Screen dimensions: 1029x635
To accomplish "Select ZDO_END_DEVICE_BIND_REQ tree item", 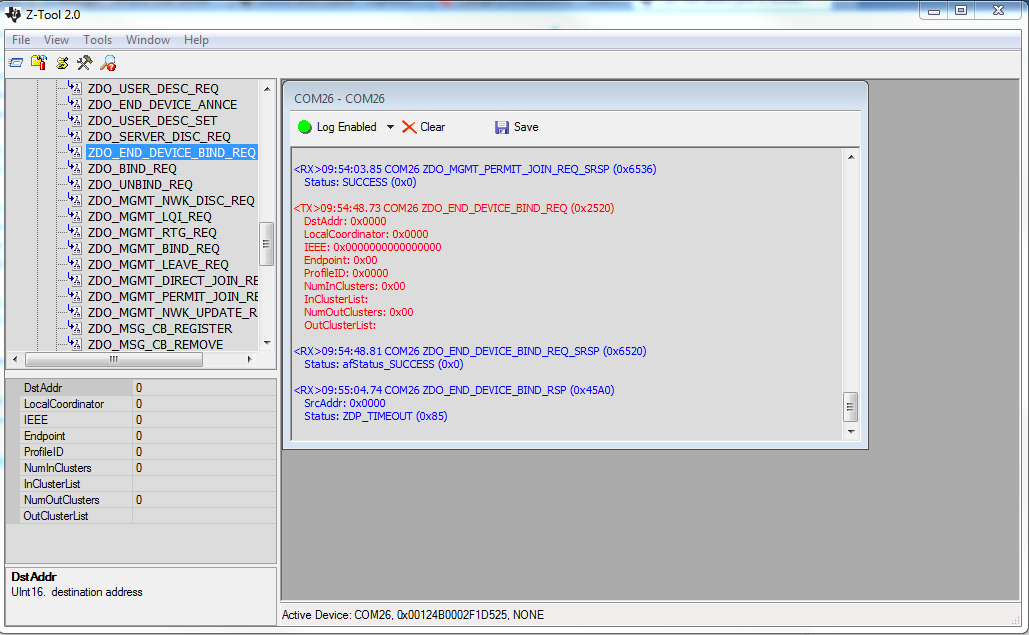I will pos(172,152).
